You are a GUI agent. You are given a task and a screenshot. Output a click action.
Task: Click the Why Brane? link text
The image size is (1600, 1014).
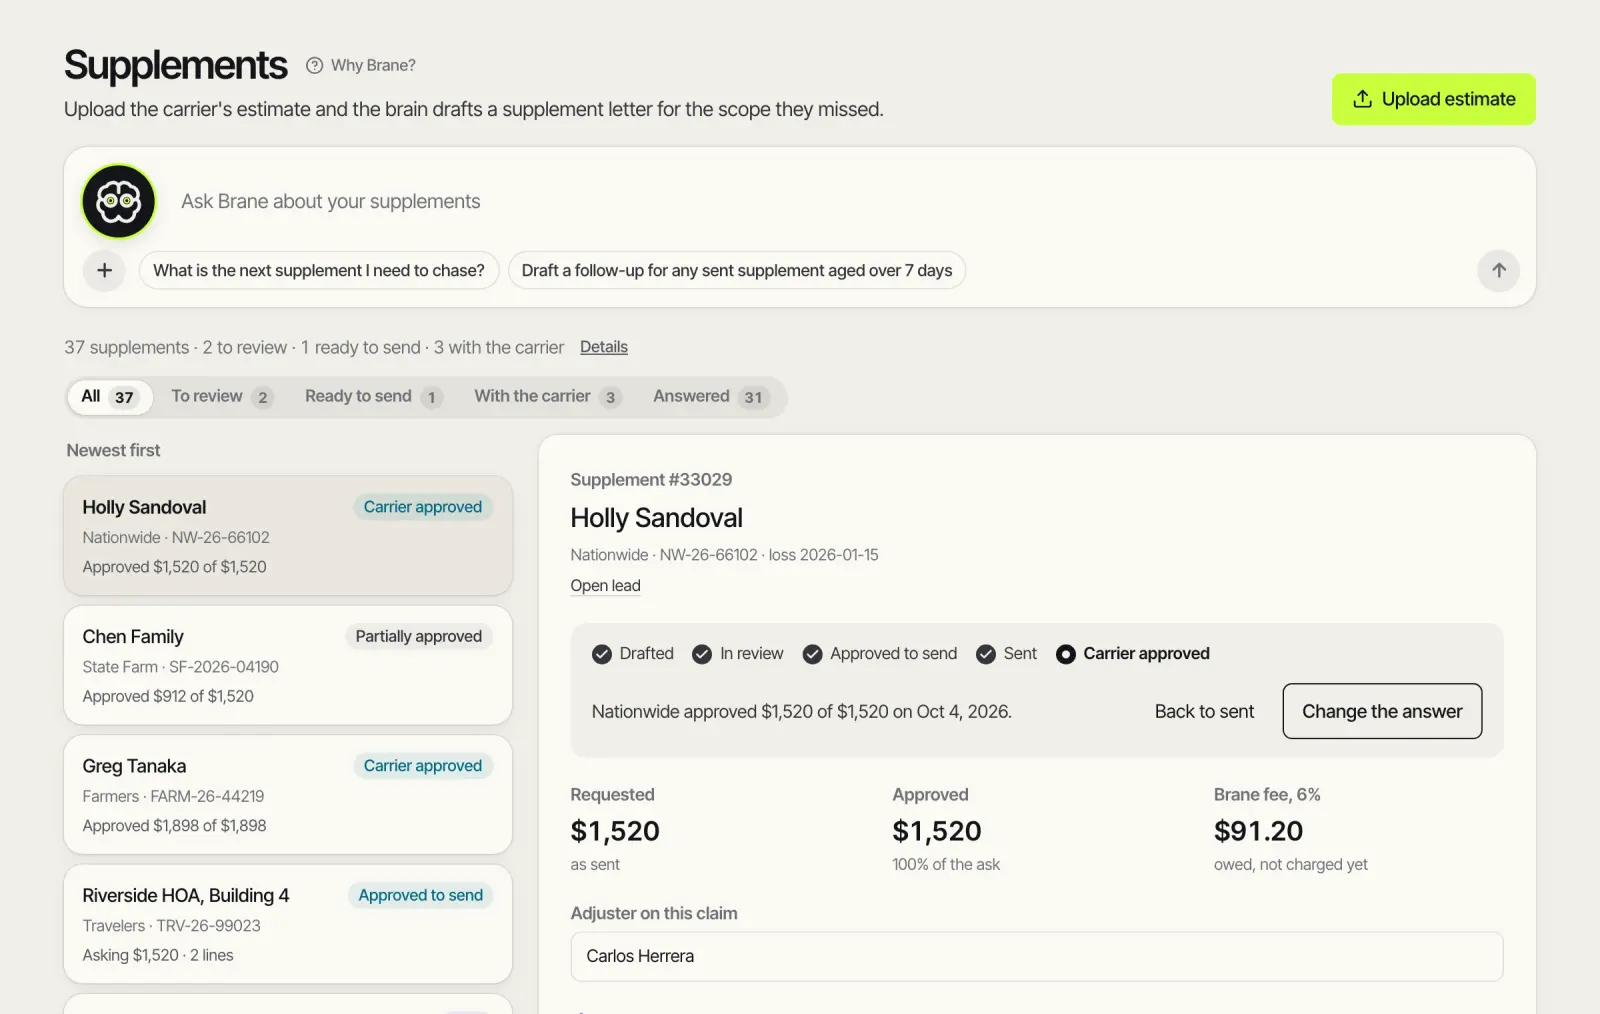pyautogui.click(x=373, y=65)
